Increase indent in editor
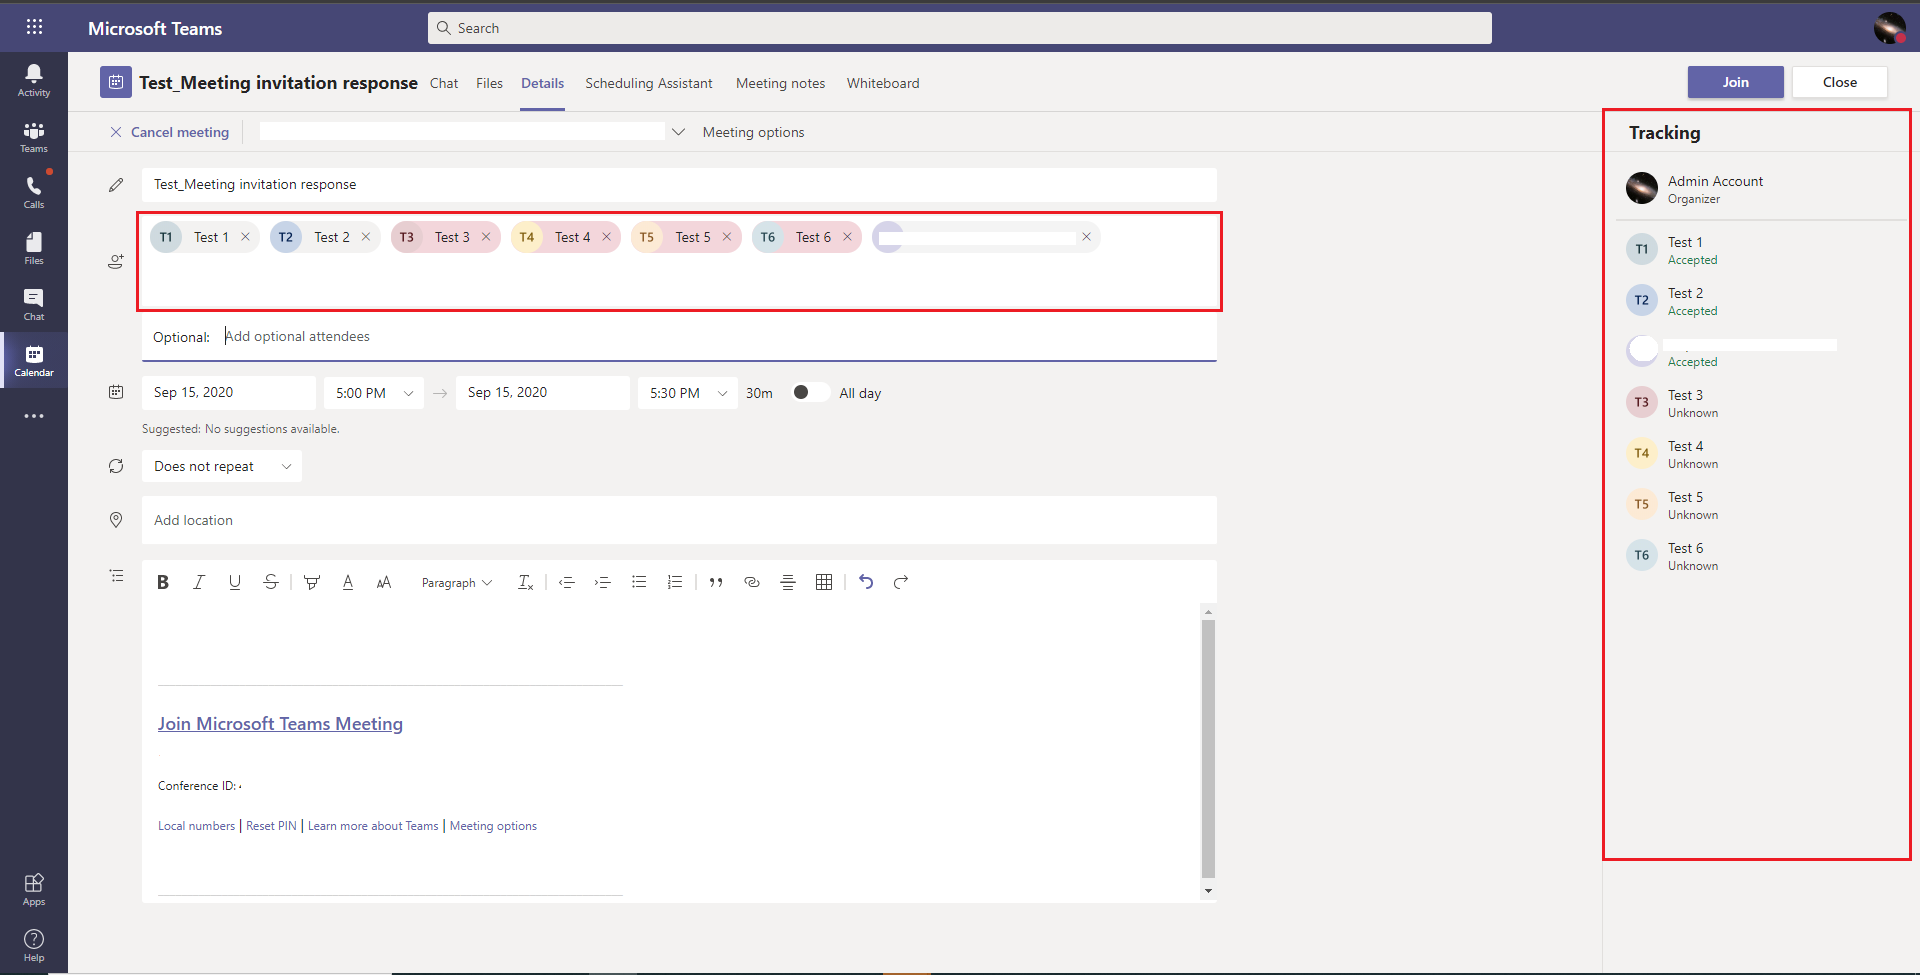This screenshot has height=975, width=1920. 603,582
